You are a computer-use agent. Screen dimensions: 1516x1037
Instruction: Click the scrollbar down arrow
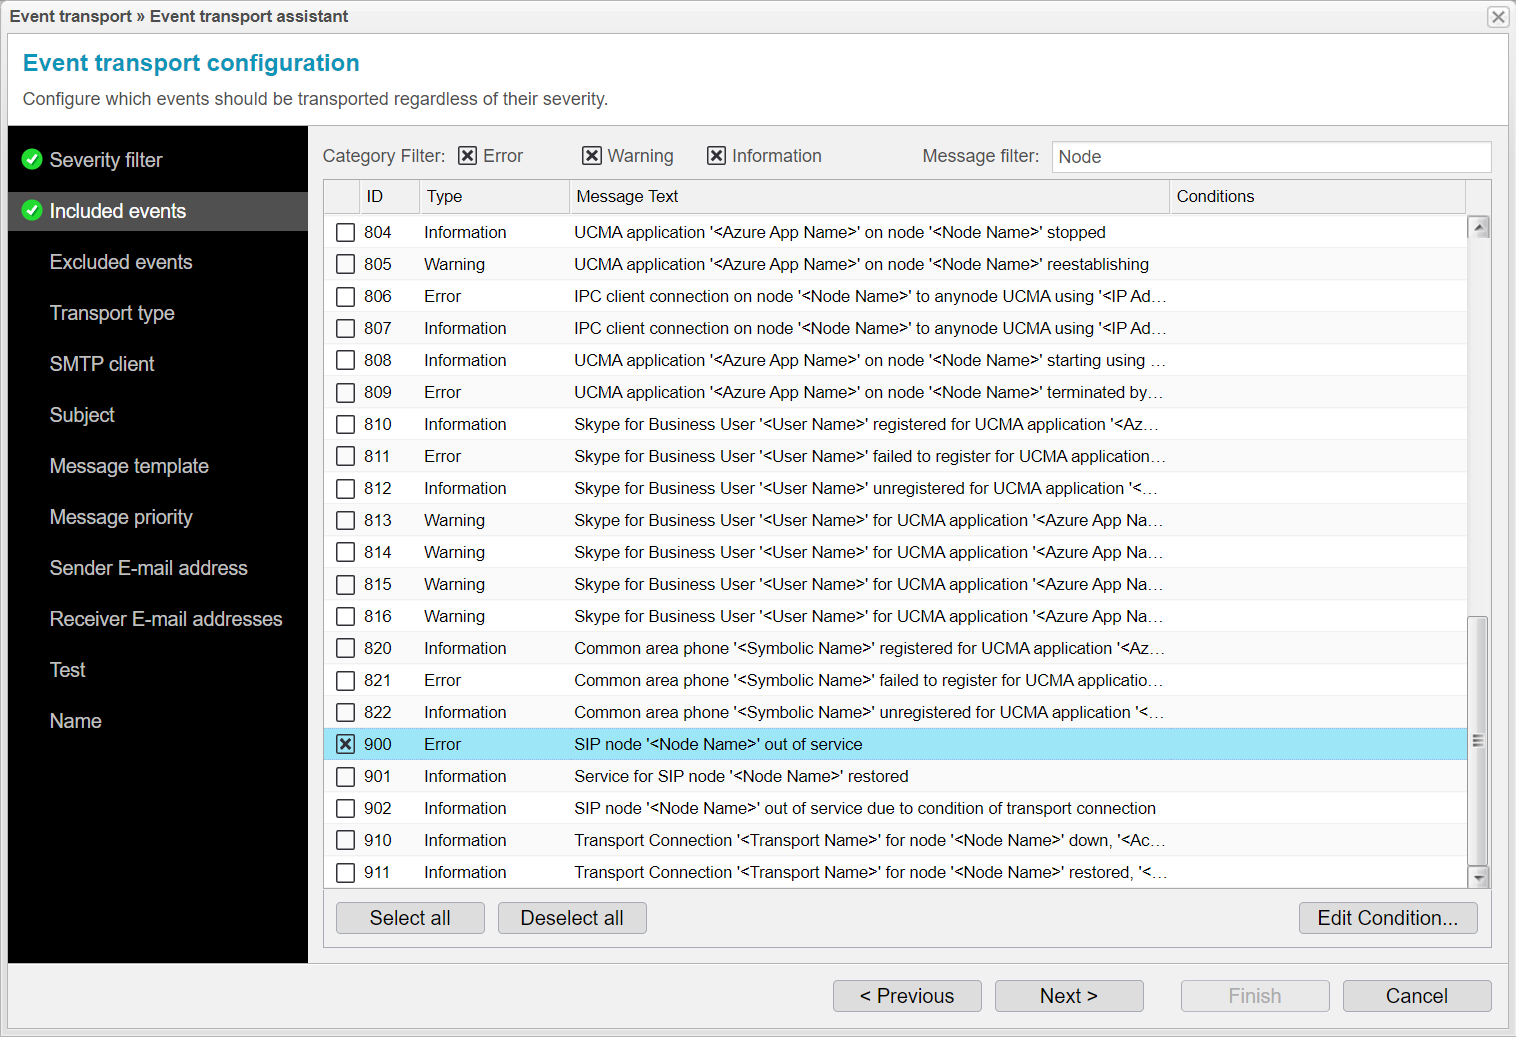[1479, 877]
